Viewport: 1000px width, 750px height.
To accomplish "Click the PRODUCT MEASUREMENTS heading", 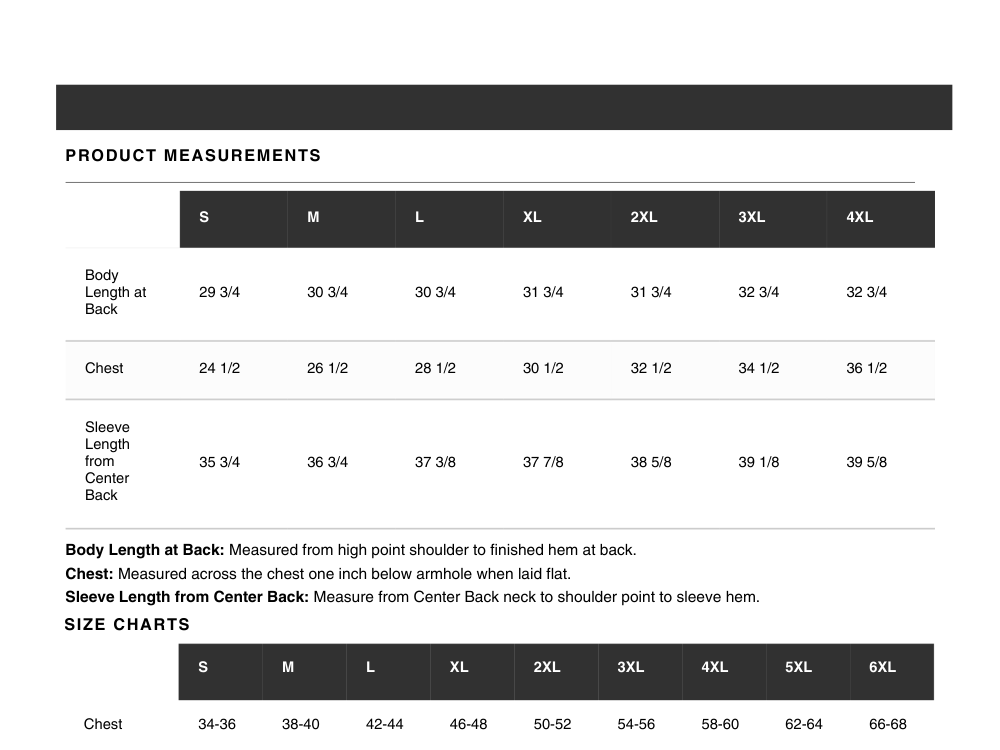I will 193,156.
